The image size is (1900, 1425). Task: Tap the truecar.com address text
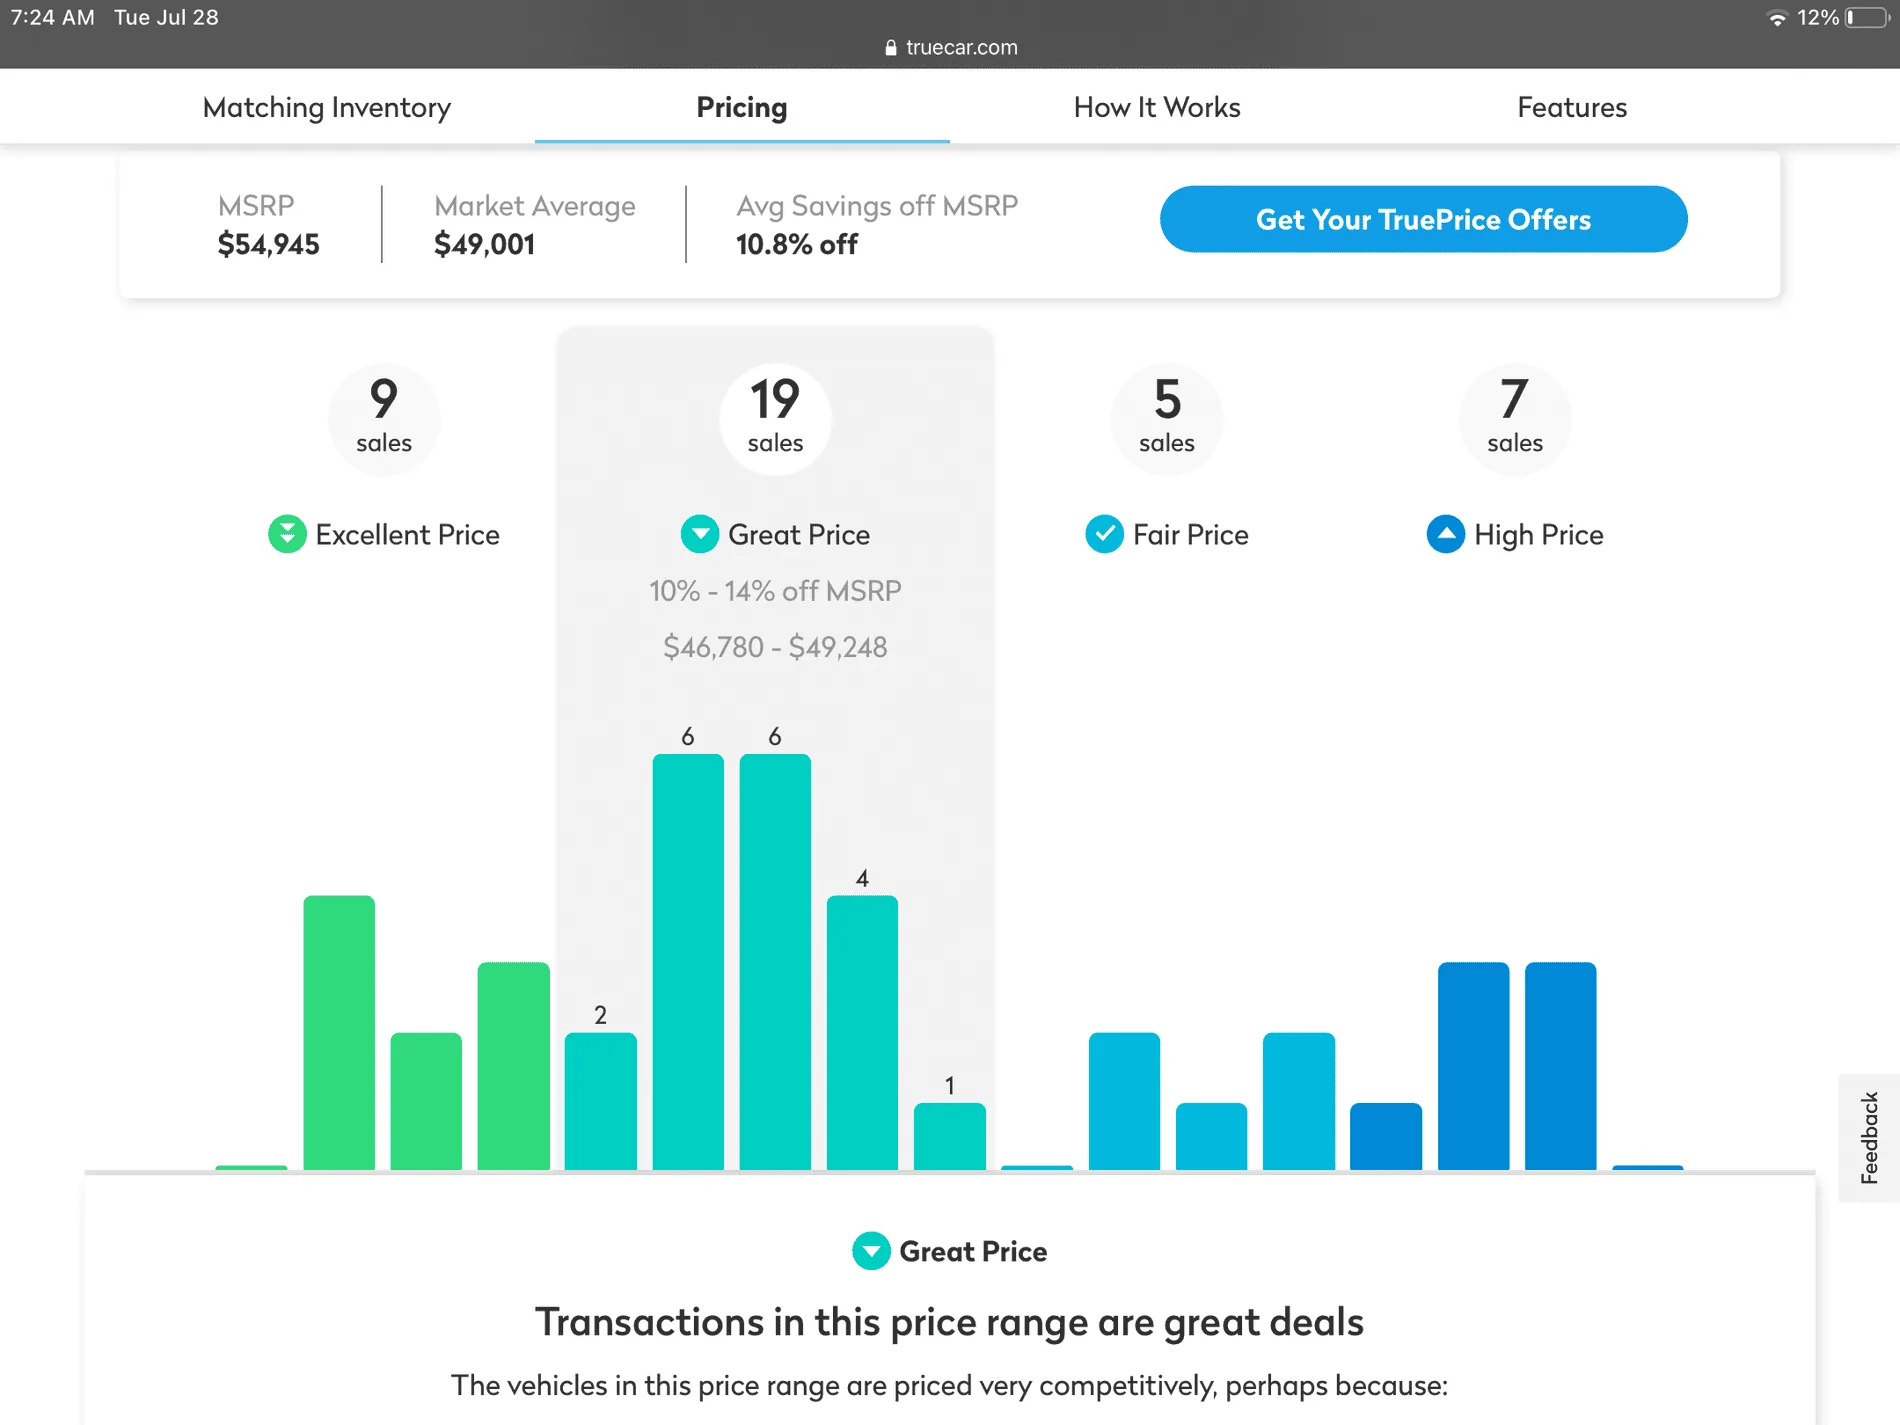962,47
